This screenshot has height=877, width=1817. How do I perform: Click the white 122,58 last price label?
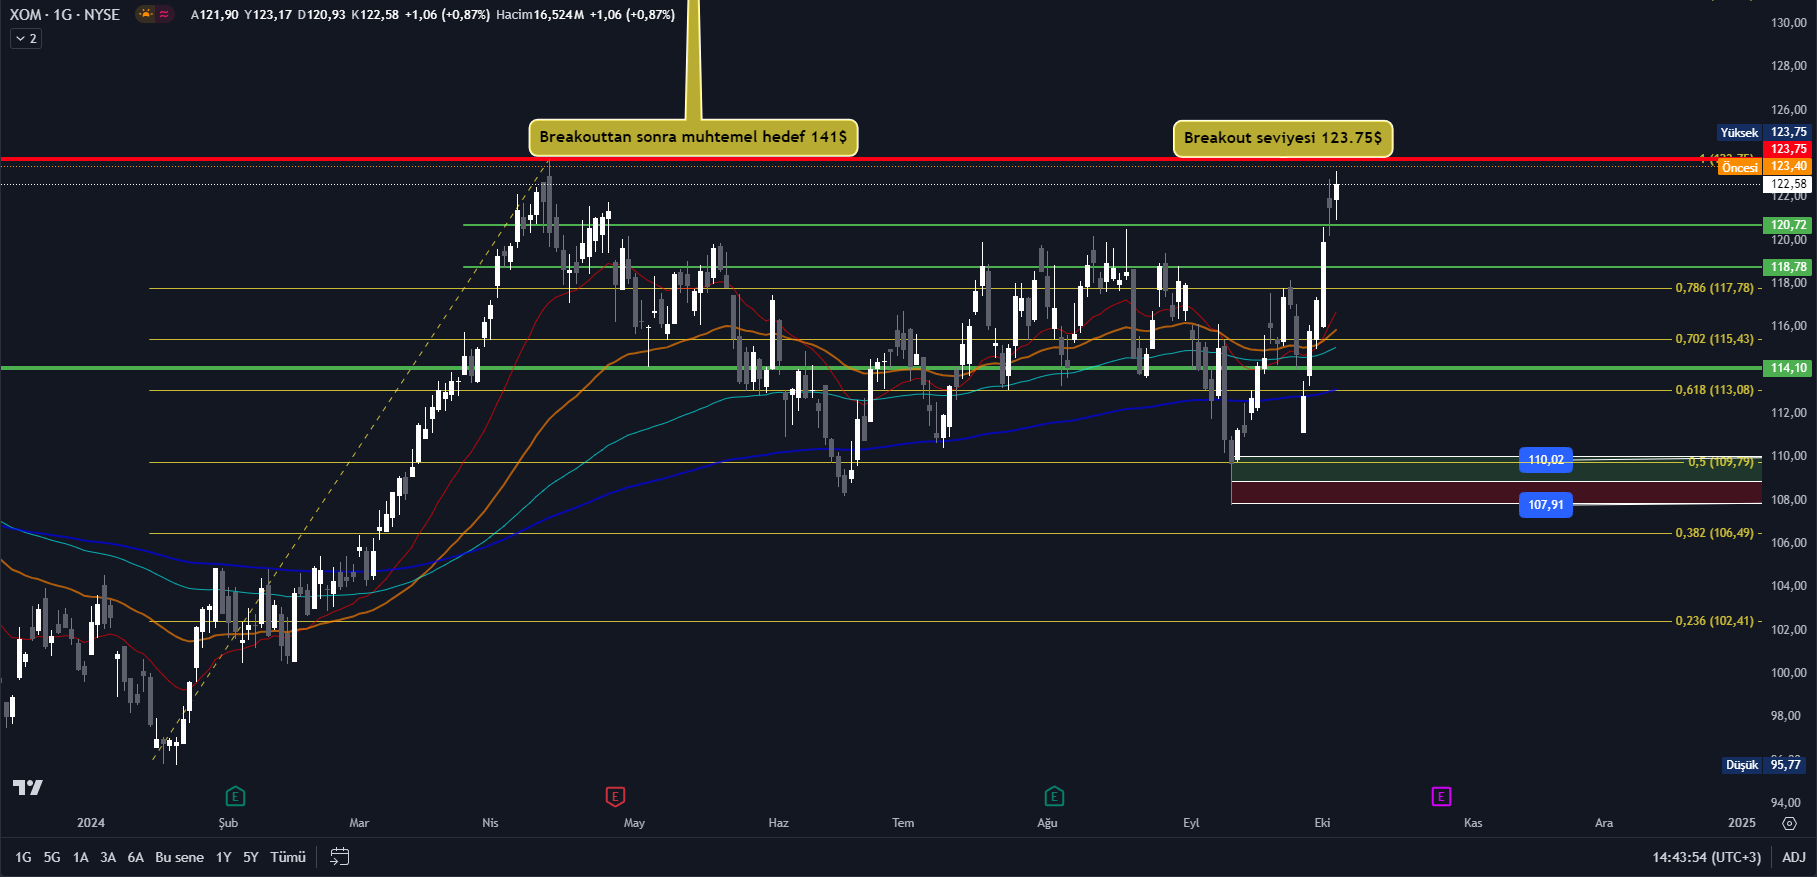pyautogui.click(x=1789, y=184)
